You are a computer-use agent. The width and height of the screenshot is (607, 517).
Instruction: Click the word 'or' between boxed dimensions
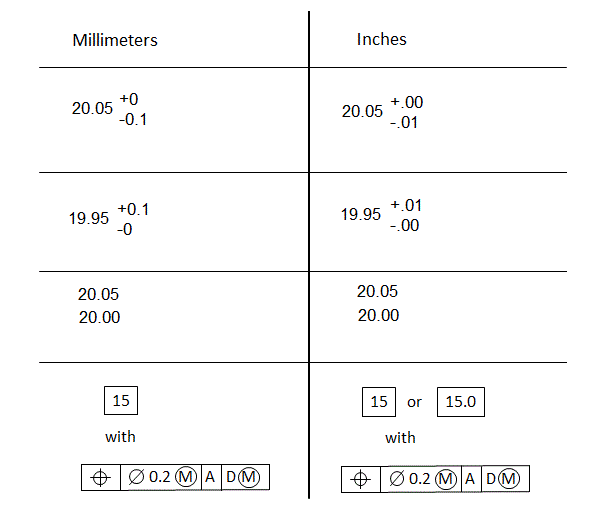click(x=414, y=402)
